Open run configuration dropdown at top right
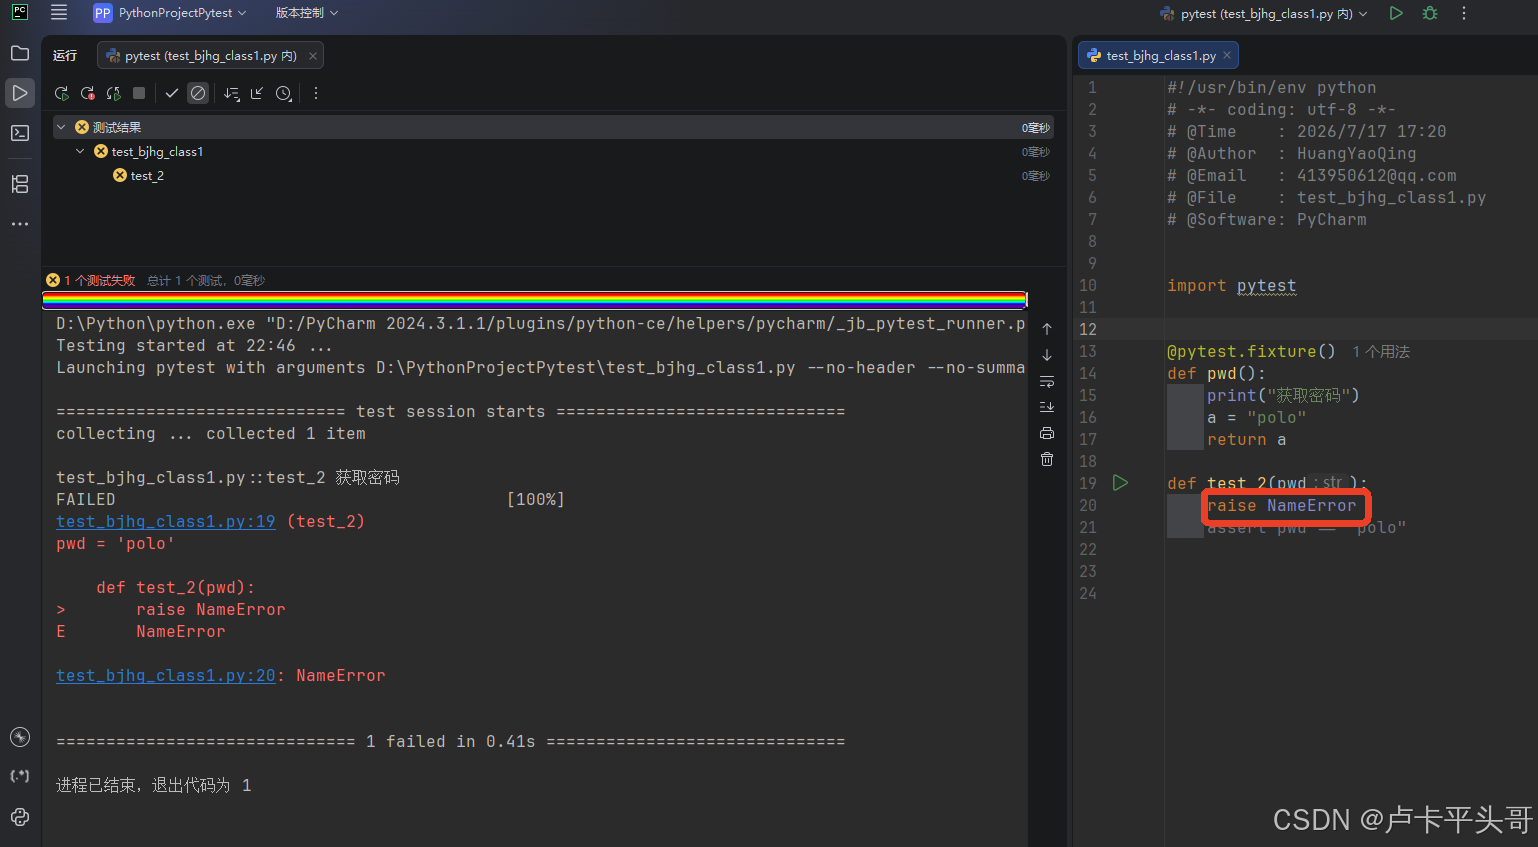Screen dimensions: 1538x847 point(1264,13)
